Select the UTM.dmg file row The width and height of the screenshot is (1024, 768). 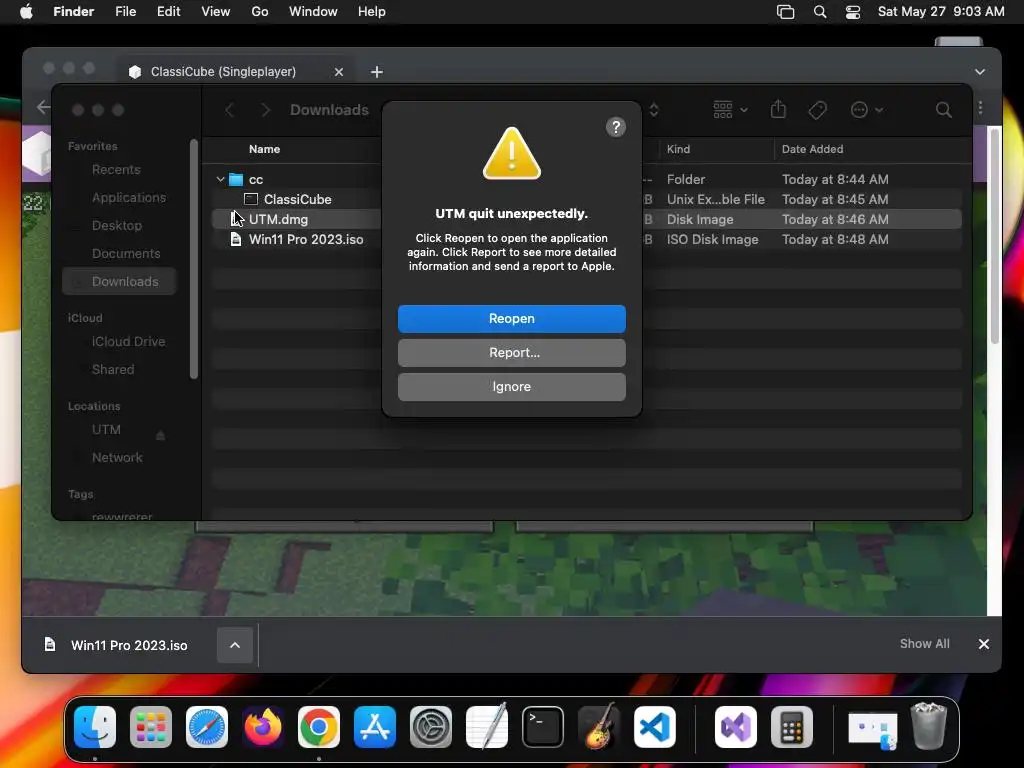point(586,219)
